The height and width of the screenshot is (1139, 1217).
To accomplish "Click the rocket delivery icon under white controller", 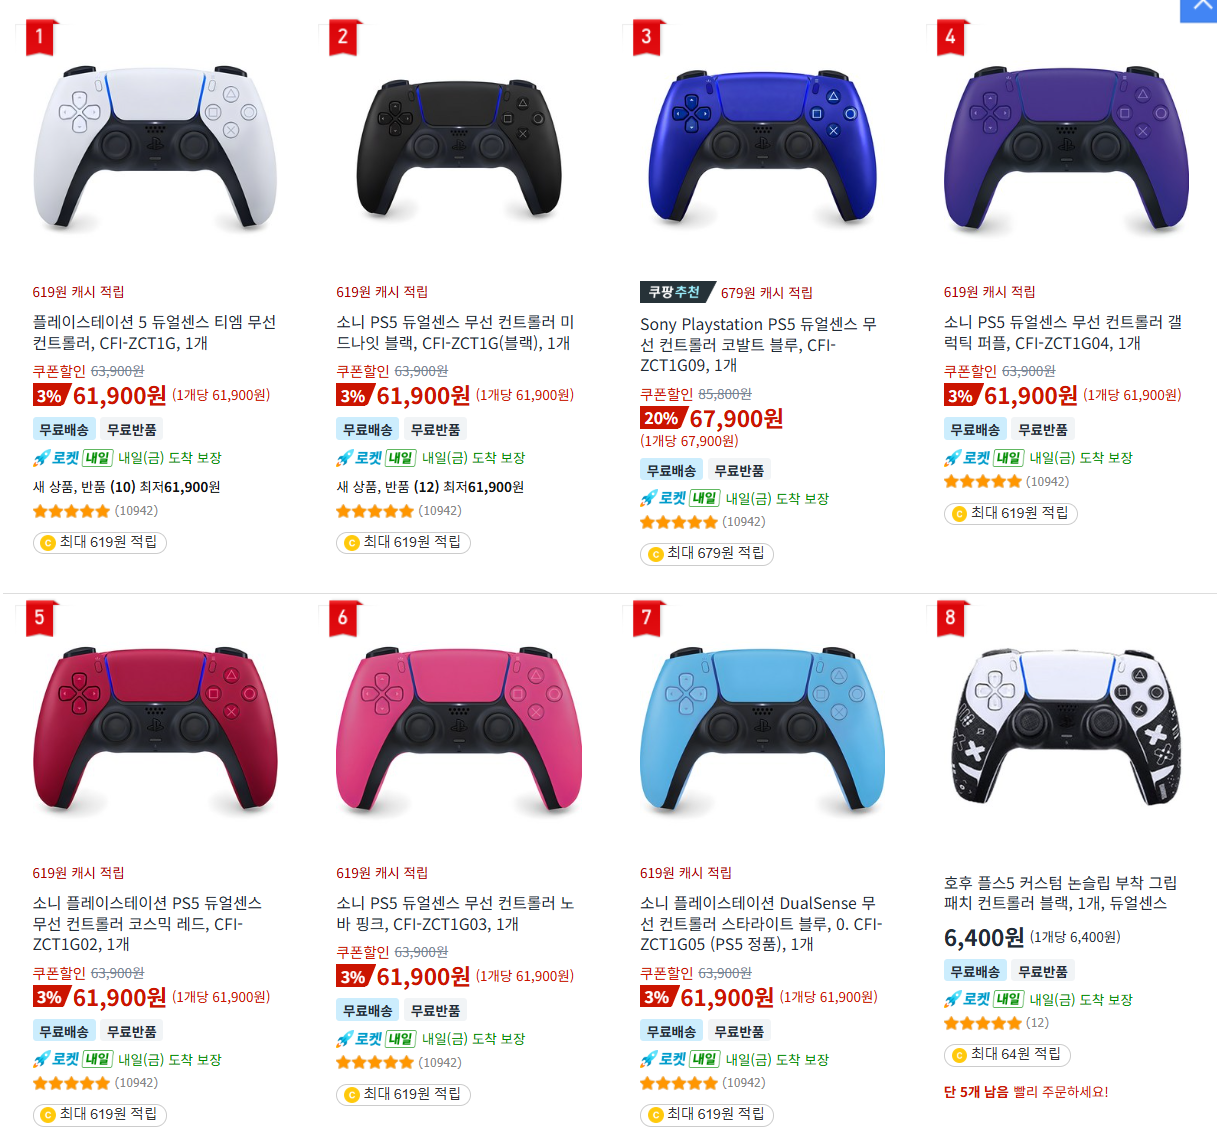I will click(41, 458).
